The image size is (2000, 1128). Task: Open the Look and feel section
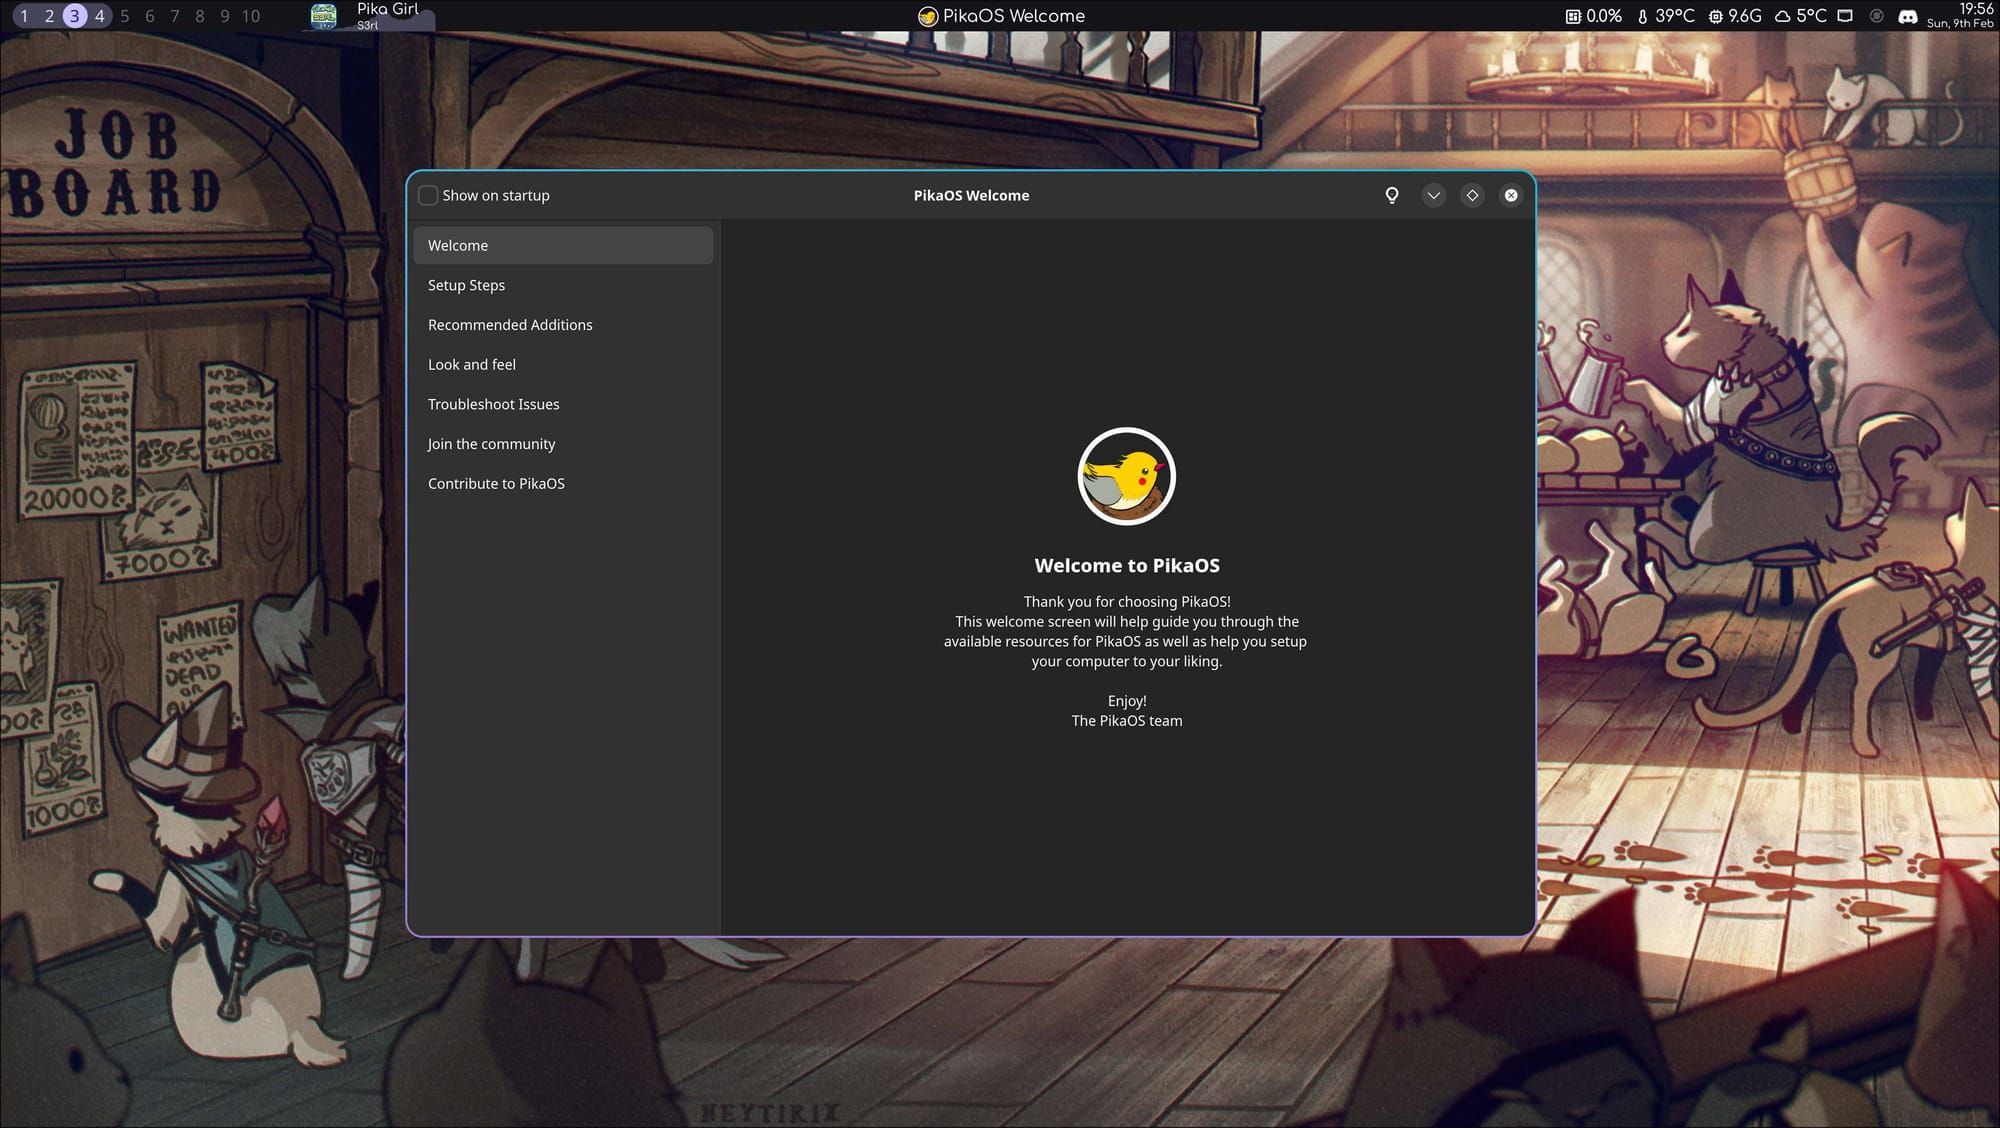click(x=472, y=364)
